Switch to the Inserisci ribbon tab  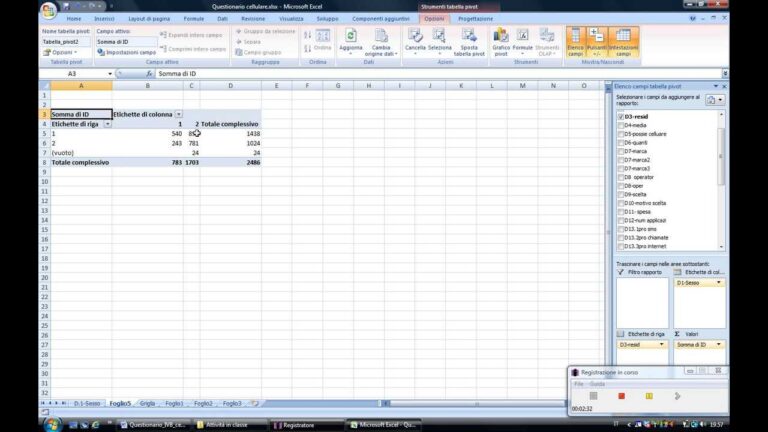click(x=104, y=19)
